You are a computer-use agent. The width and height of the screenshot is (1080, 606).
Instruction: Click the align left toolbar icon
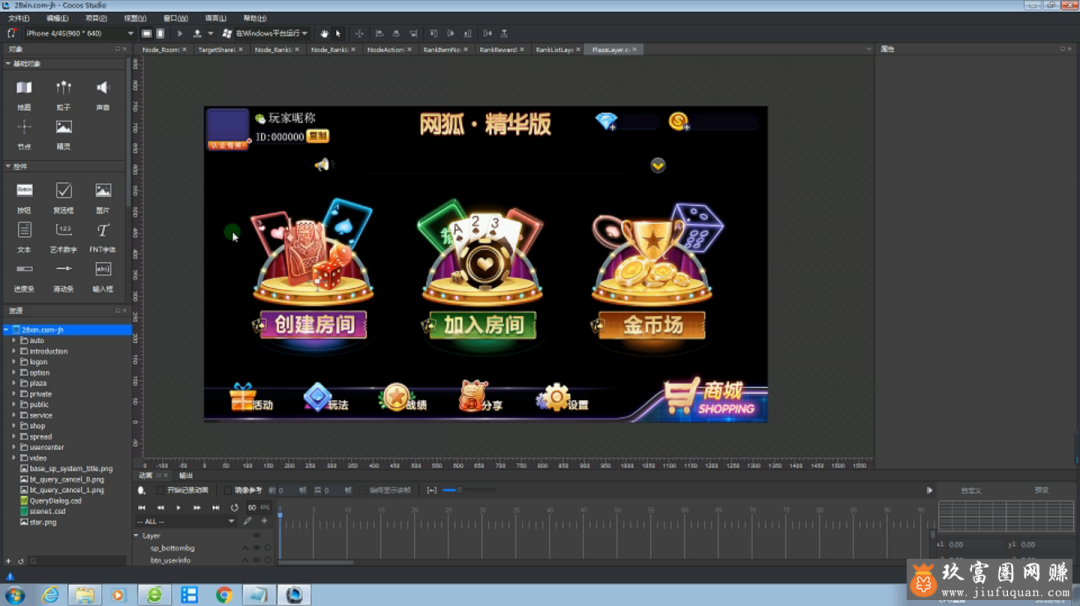379,33
